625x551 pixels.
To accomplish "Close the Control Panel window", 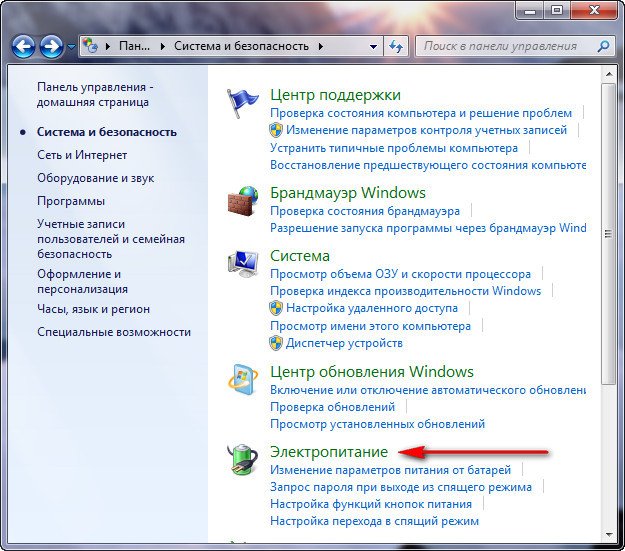I will [x=594, y=11].
